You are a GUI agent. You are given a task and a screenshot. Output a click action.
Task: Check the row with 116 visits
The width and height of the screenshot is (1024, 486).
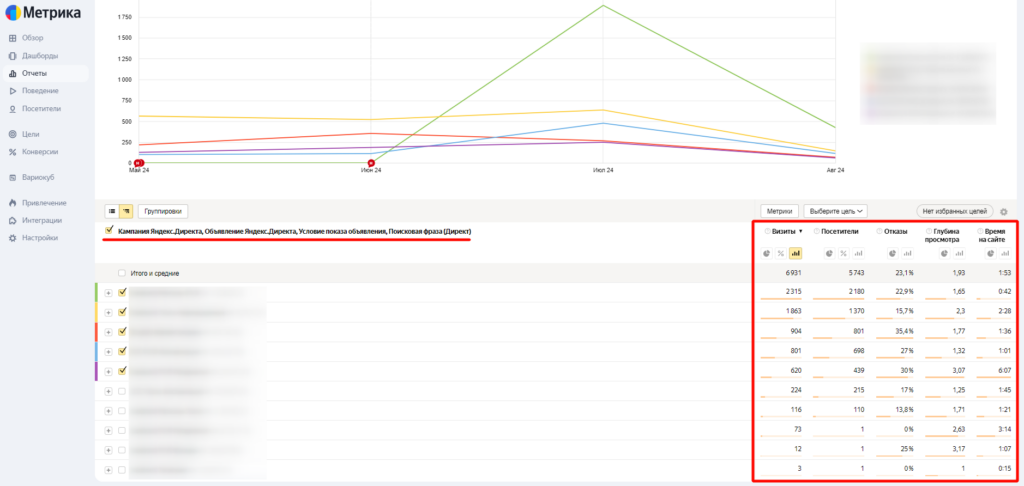pyautogui.click(x=121, y=411)
